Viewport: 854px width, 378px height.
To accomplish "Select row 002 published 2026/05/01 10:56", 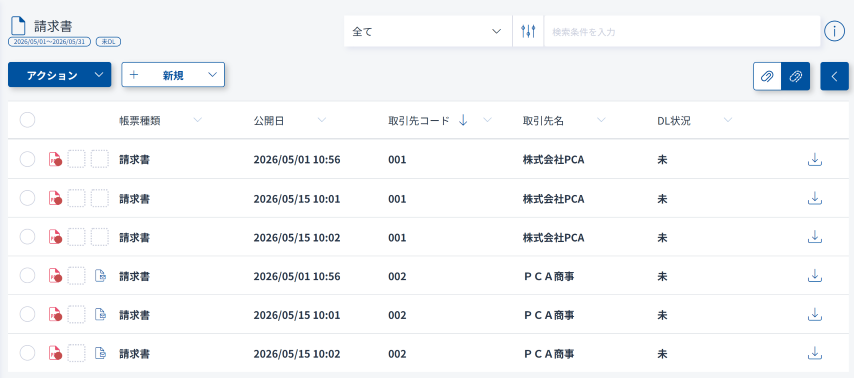I will (27, 276).
